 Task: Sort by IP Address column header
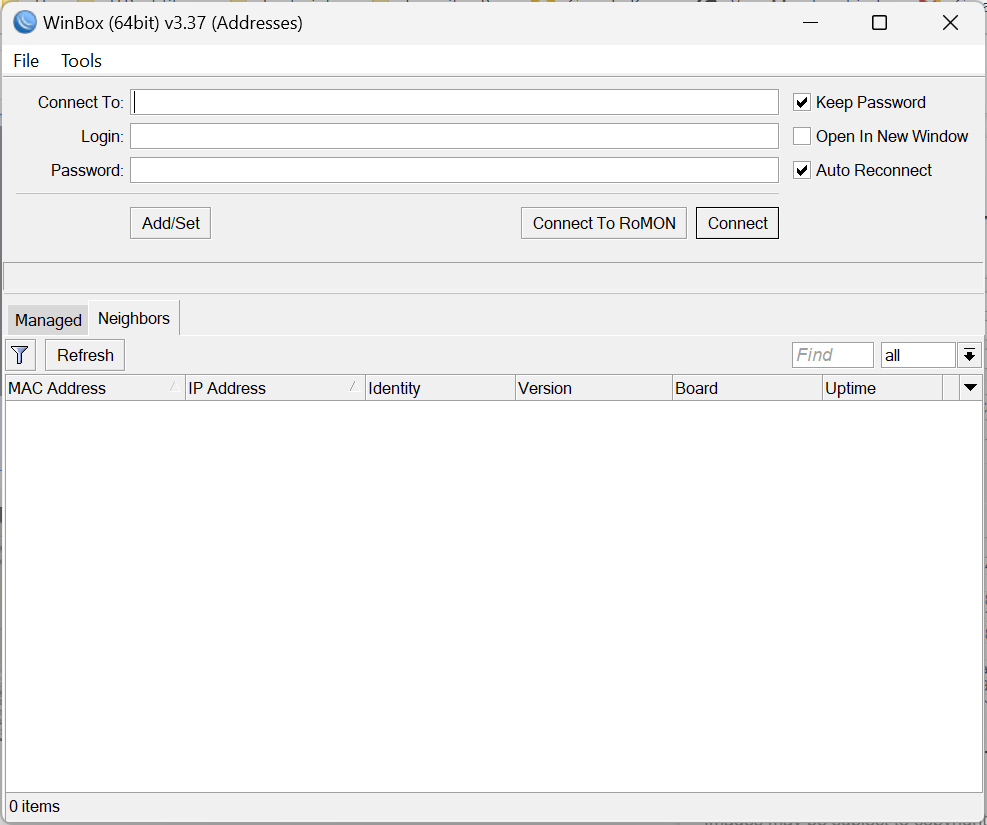pos(275,388)
